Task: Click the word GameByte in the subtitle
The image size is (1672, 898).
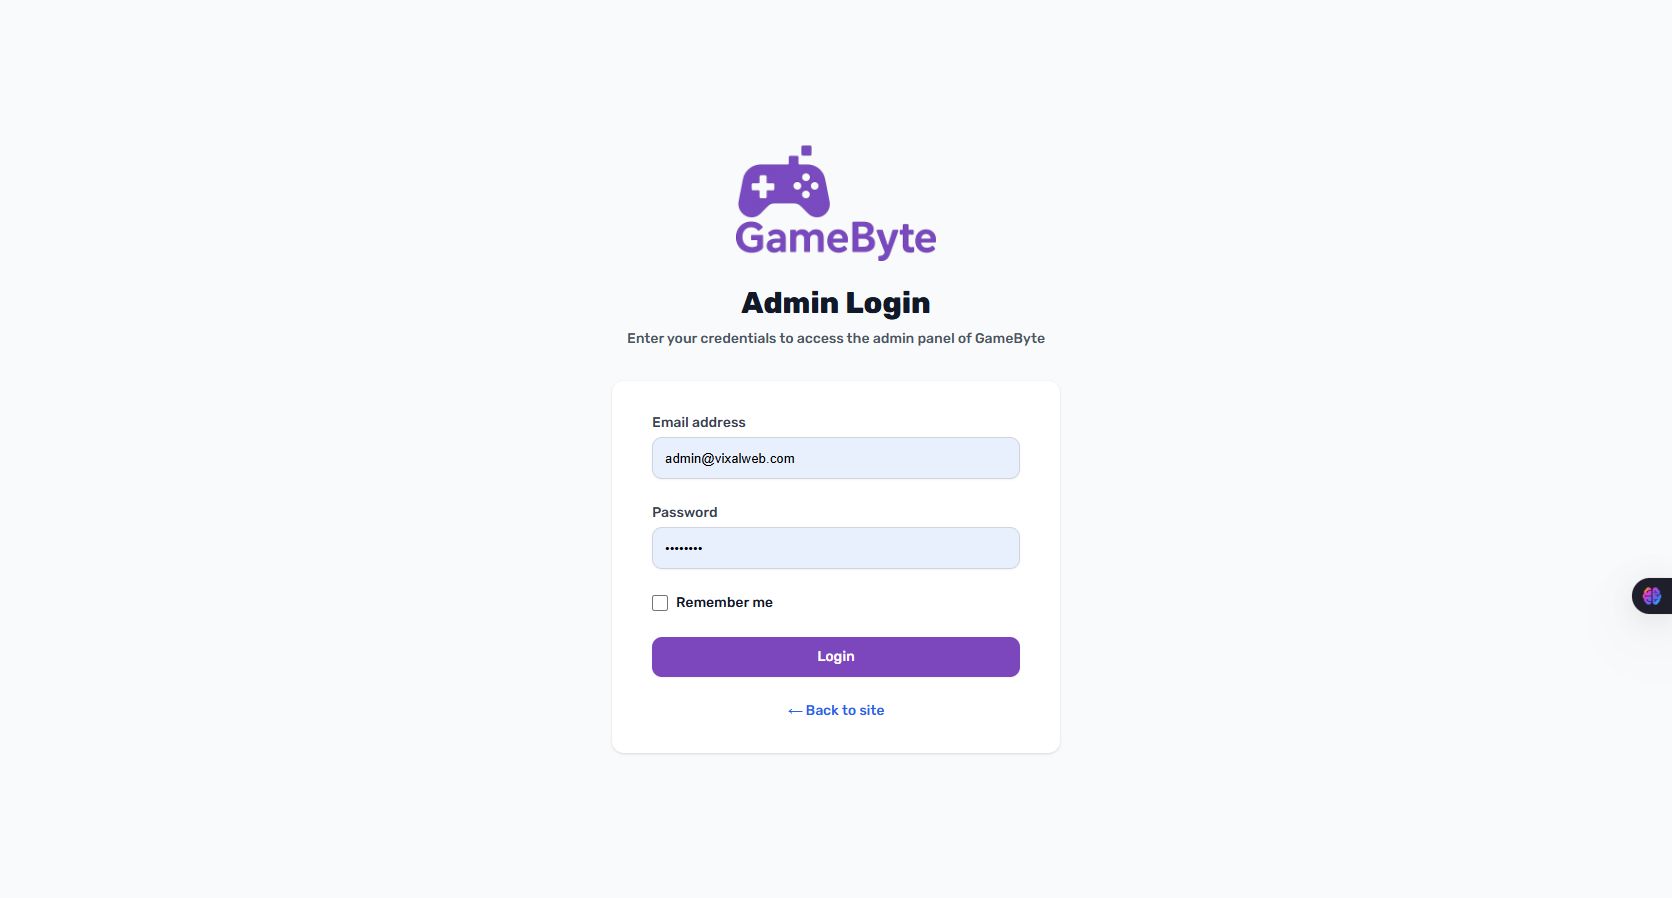Action: tap(1010, 338)
